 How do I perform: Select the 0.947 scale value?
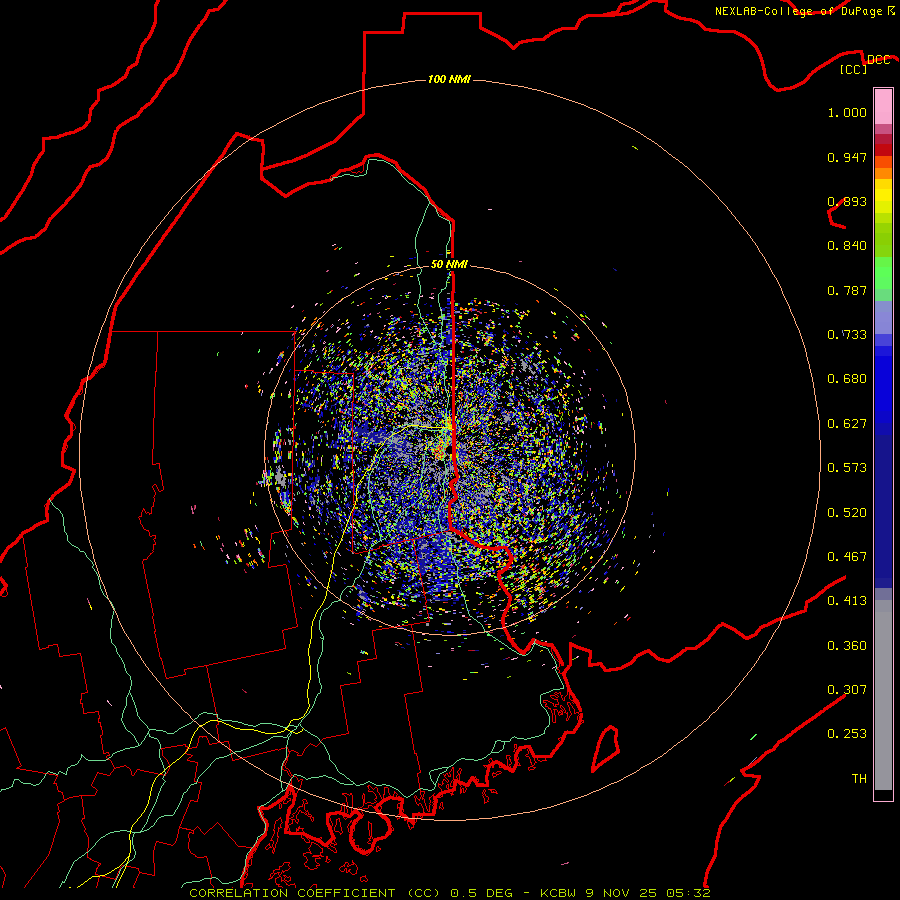(x=847, y=157)
